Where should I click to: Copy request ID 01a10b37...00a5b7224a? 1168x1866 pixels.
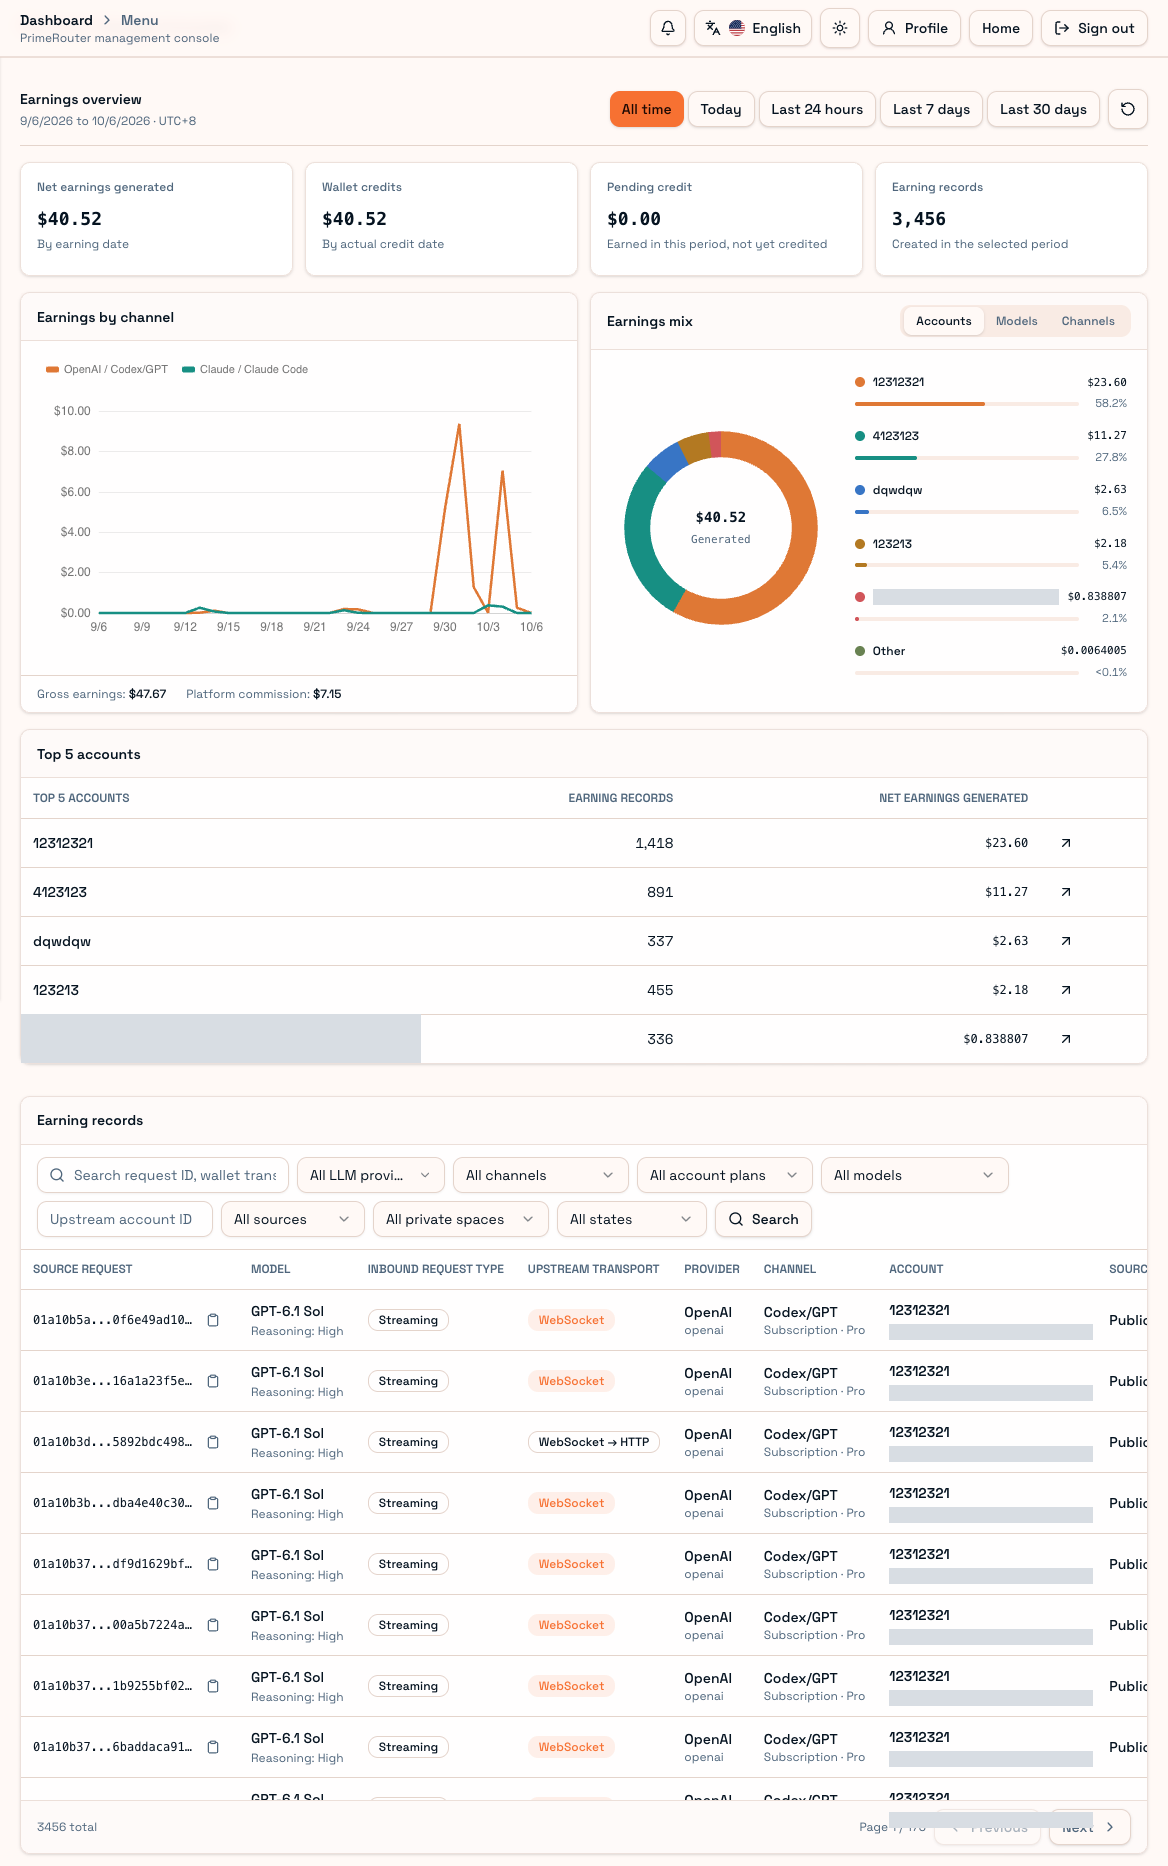click(x=213, y=1625)
